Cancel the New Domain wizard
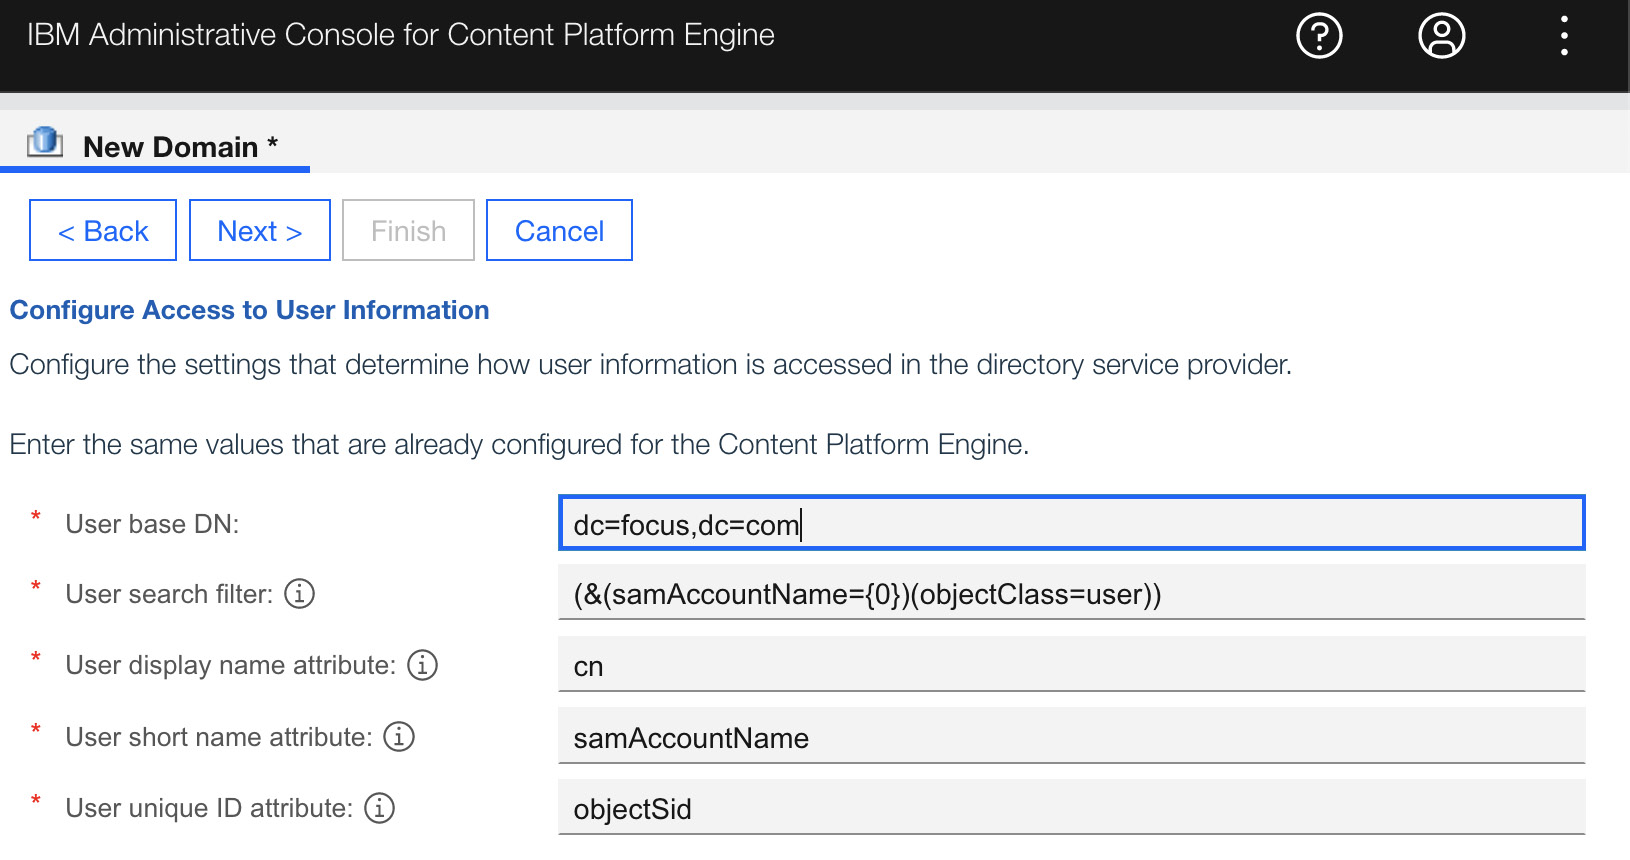The height and width of the screenshot is (860, 1630). tap(559, 230)
